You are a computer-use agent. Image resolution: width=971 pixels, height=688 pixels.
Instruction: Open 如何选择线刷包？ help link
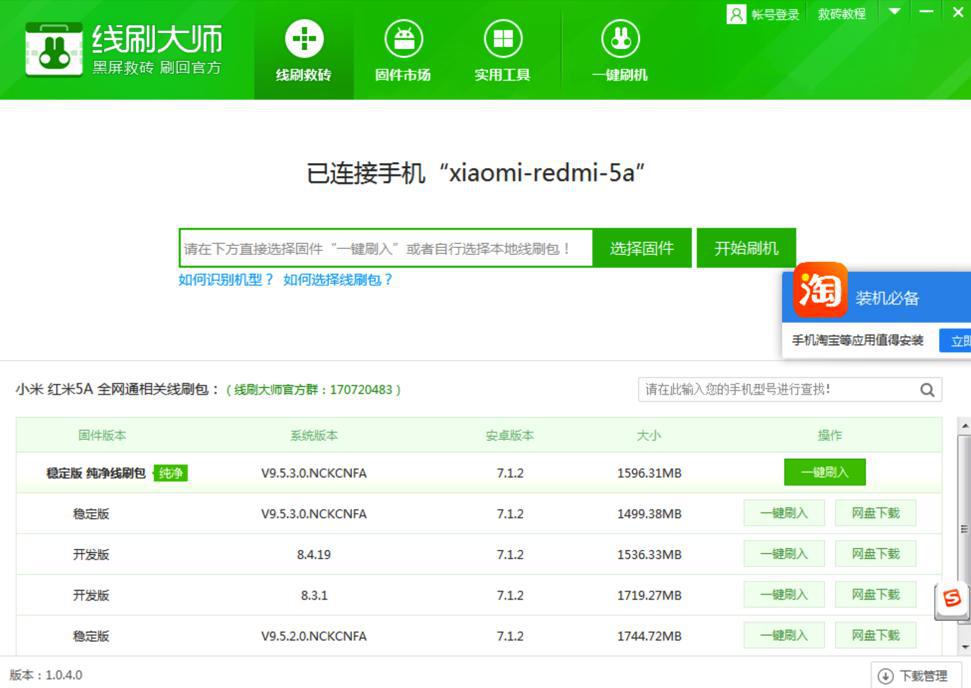(338, 280)
